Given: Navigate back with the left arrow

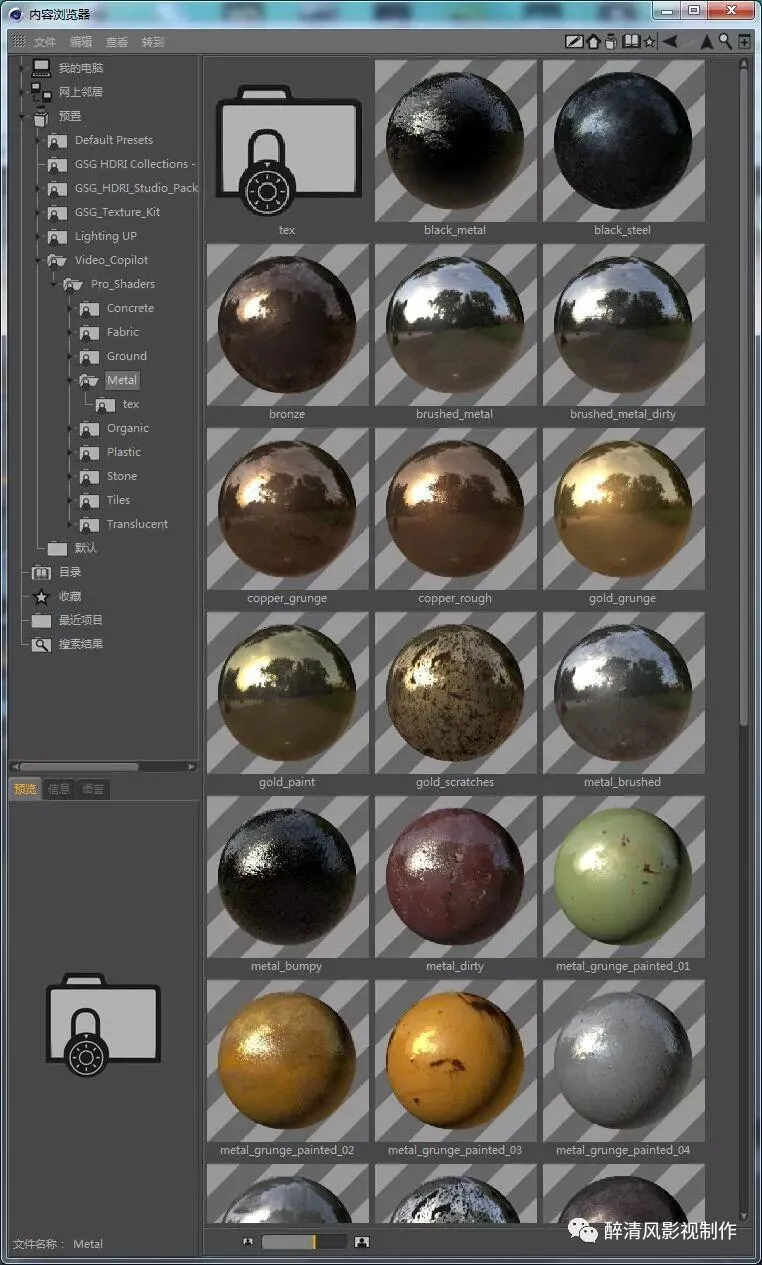Looking at the screenshot, I should click(670, 42).
